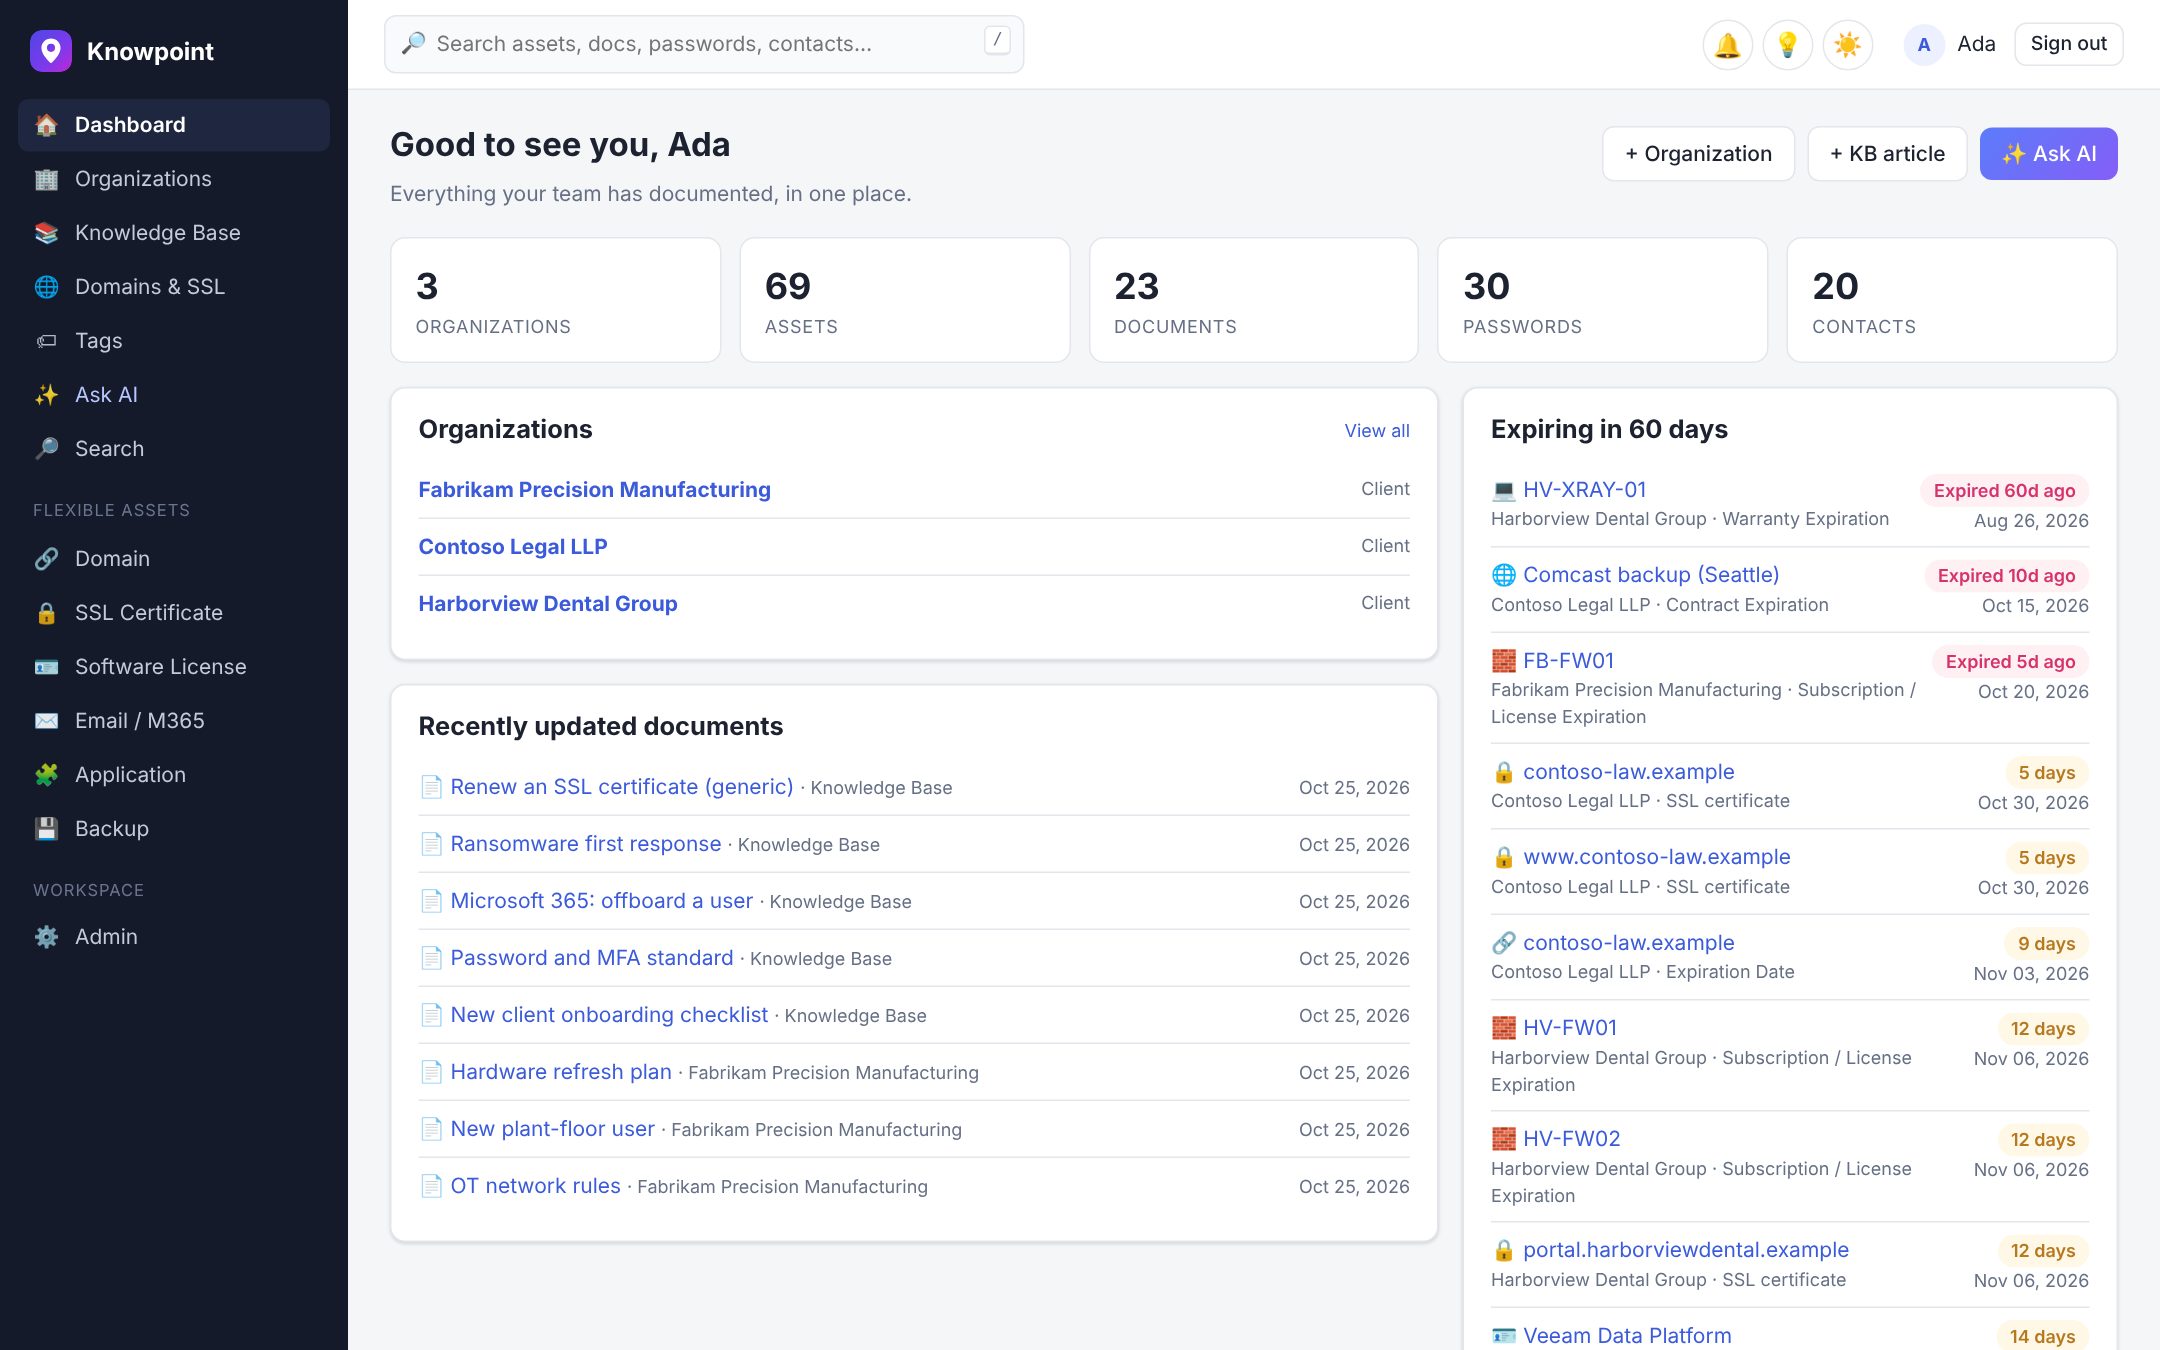The width and height of the screenshot is (2160, 1350).
Task: Click the '9 days' expiry badge
Action: 2046,944
